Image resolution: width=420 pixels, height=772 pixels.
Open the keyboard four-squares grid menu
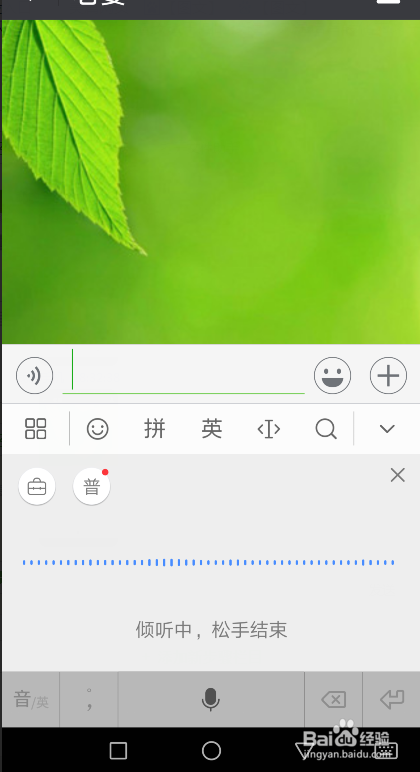tap(35, 429)
